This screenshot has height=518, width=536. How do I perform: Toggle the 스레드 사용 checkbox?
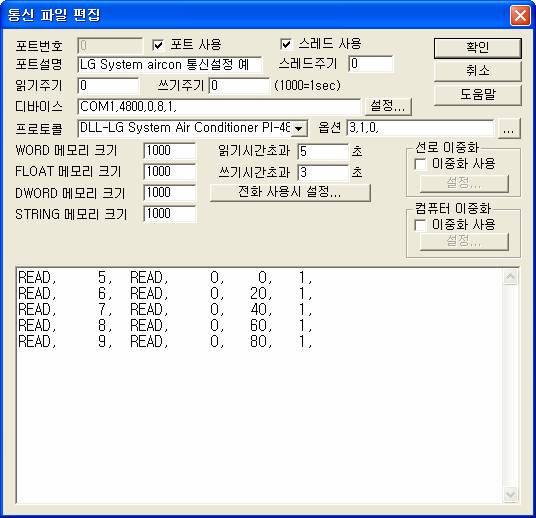point(286,44)
